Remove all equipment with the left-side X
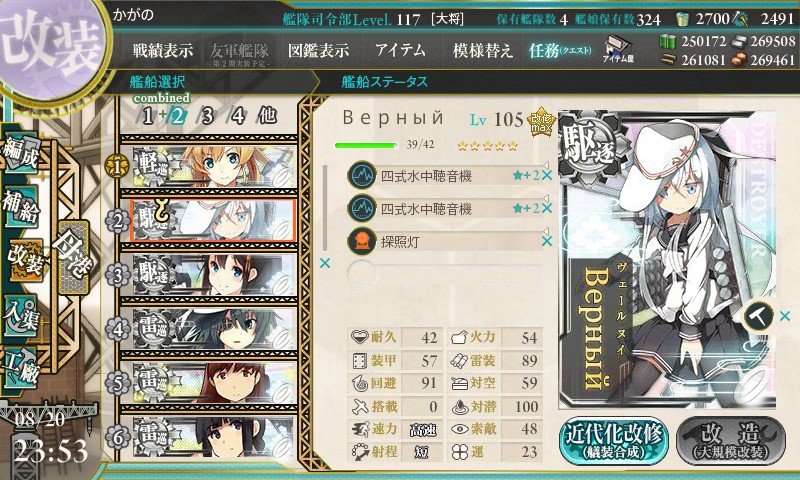This screenshot has height=480, width=800. [324, 263]
